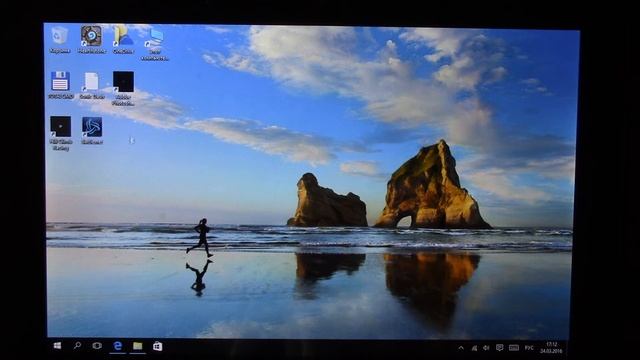Open taskbar search magnifier
Screen dimensions: 640x360
[77, 346]
